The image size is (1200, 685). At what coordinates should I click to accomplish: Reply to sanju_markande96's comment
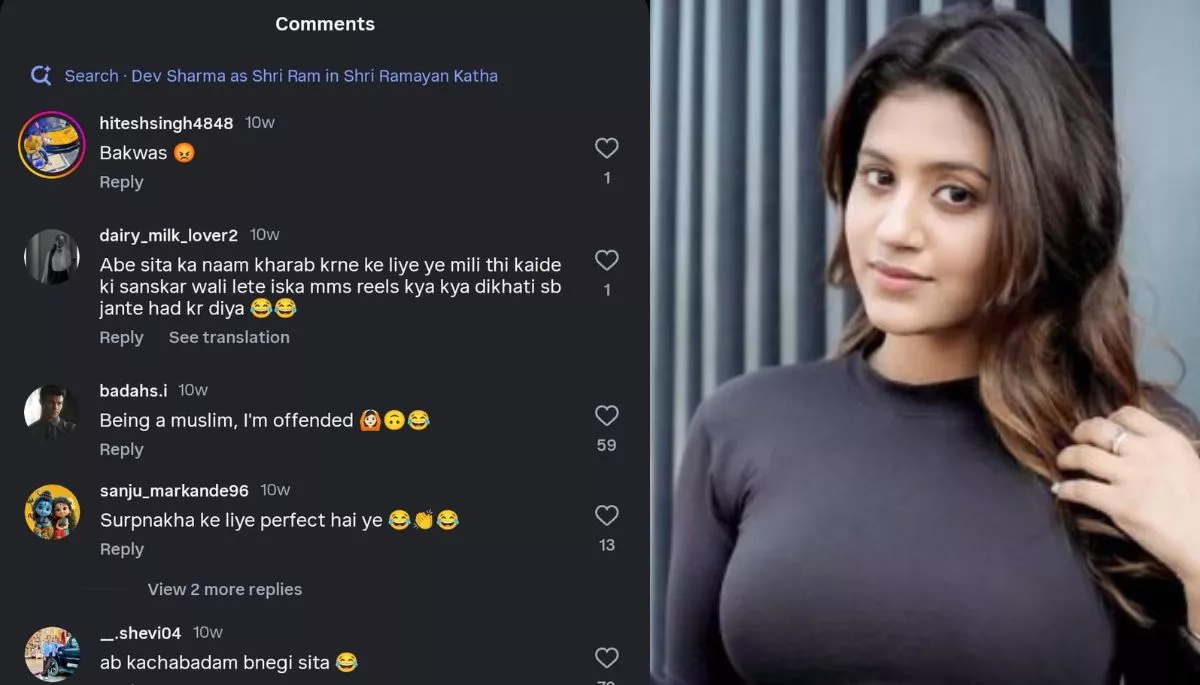point(121,549)
